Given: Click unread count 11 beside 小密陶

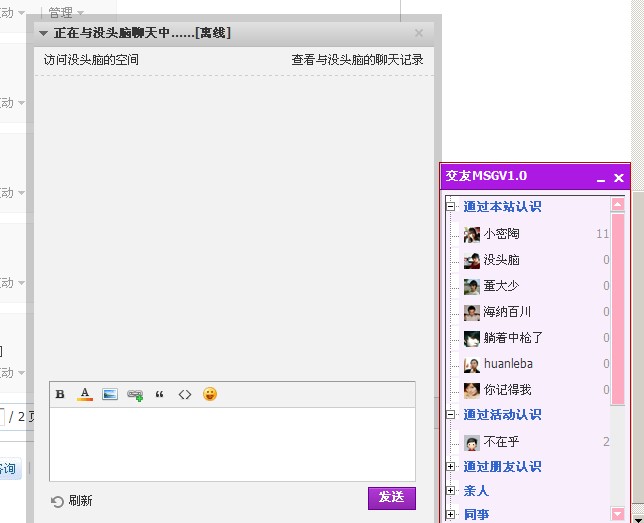Looking at the screenshot, I should point(603,234).
